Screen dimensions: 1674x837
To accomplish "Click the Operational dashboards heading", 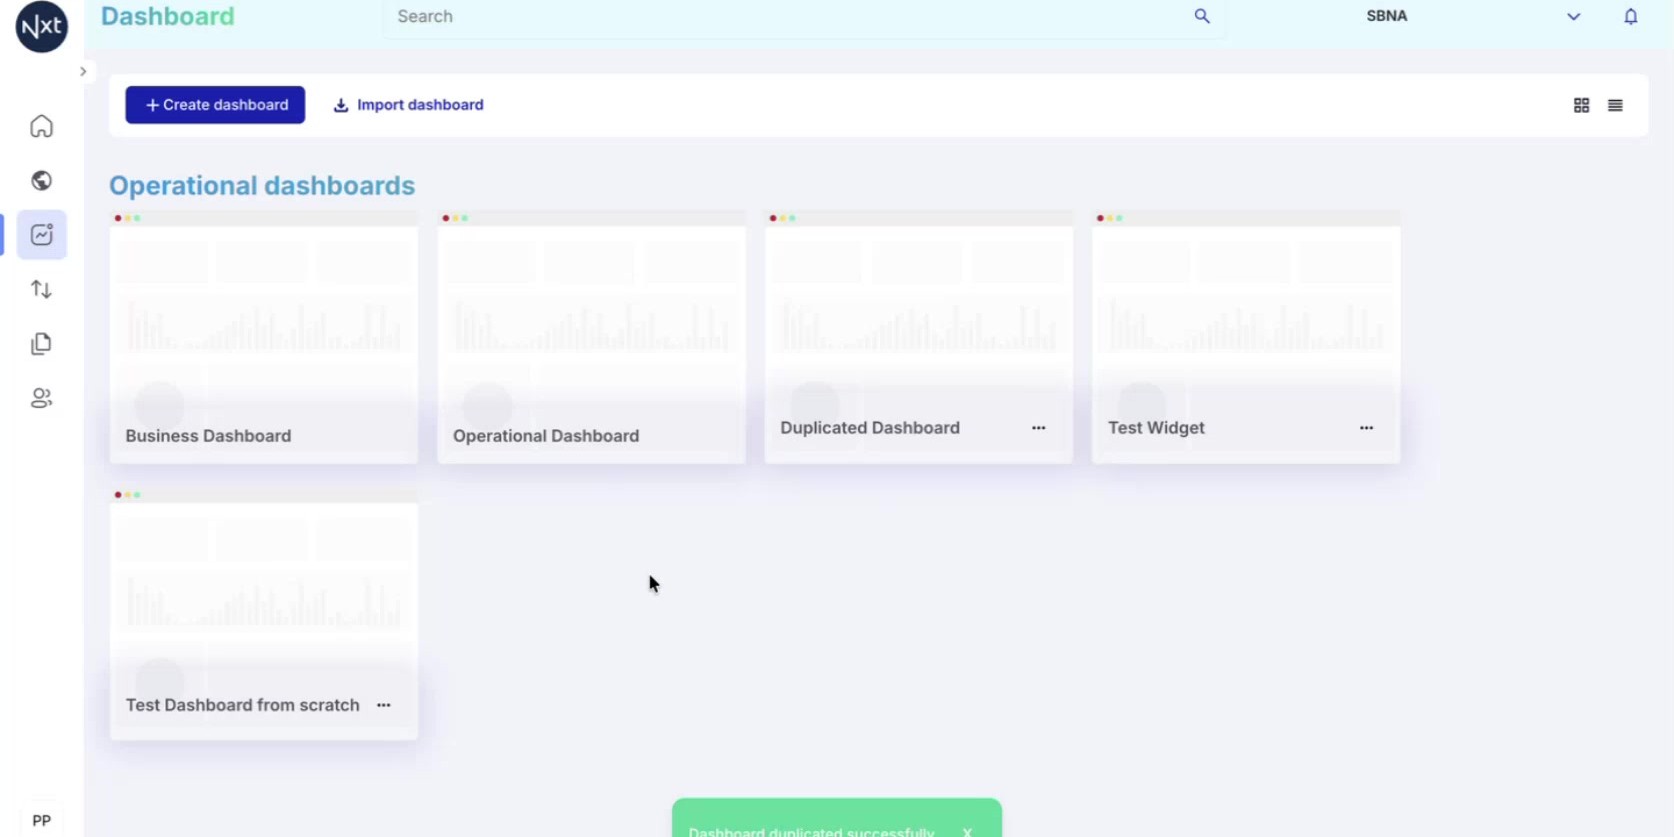I will 262,186.
